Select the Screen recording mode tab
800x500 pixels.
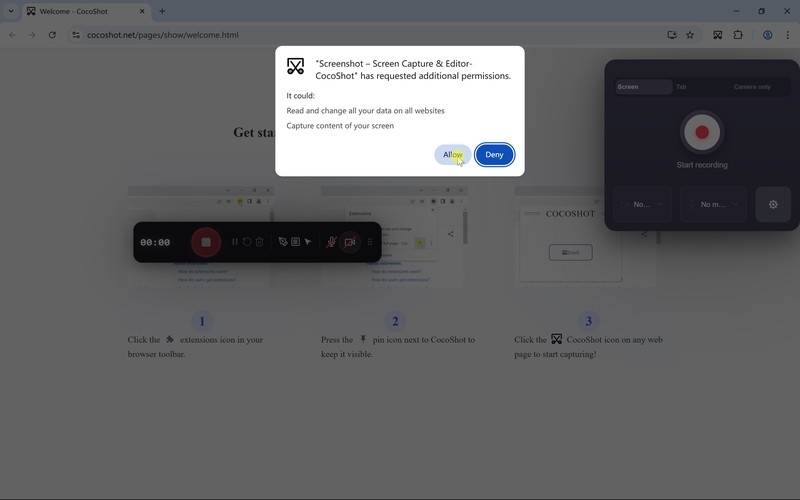(643, 87)
